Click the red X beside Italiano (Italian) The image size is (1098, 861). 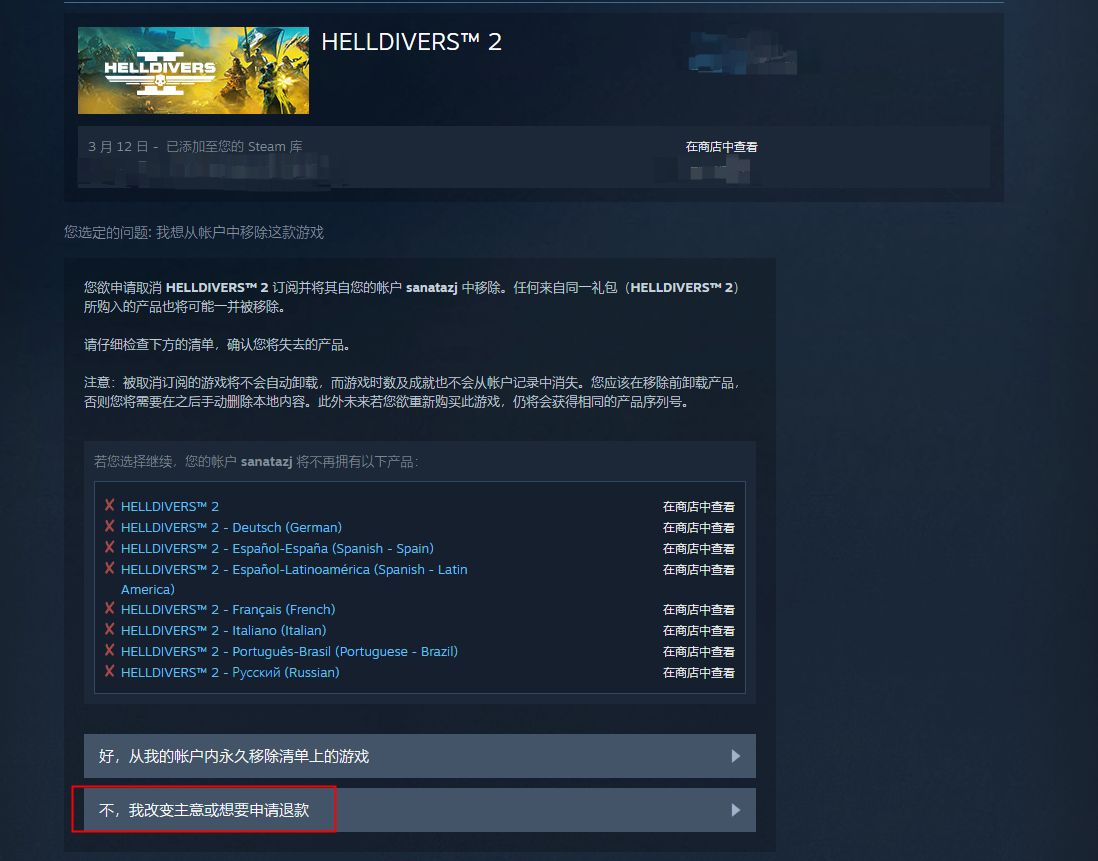pyautogui.click(x=109, y=629)
